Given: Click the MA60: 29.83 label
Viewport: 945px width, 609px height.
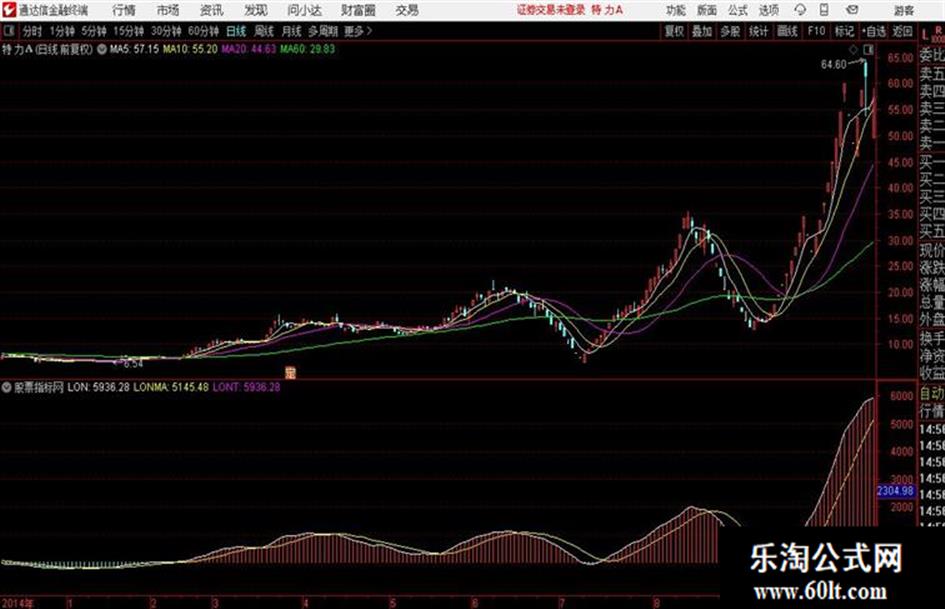Looking at the screenshot, I should pyautogui.click(x=307, y=49).
